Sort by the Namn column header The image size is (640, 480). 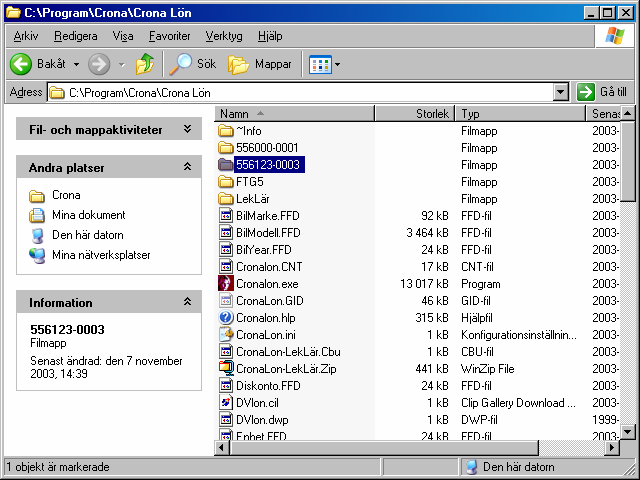point(294,113)
